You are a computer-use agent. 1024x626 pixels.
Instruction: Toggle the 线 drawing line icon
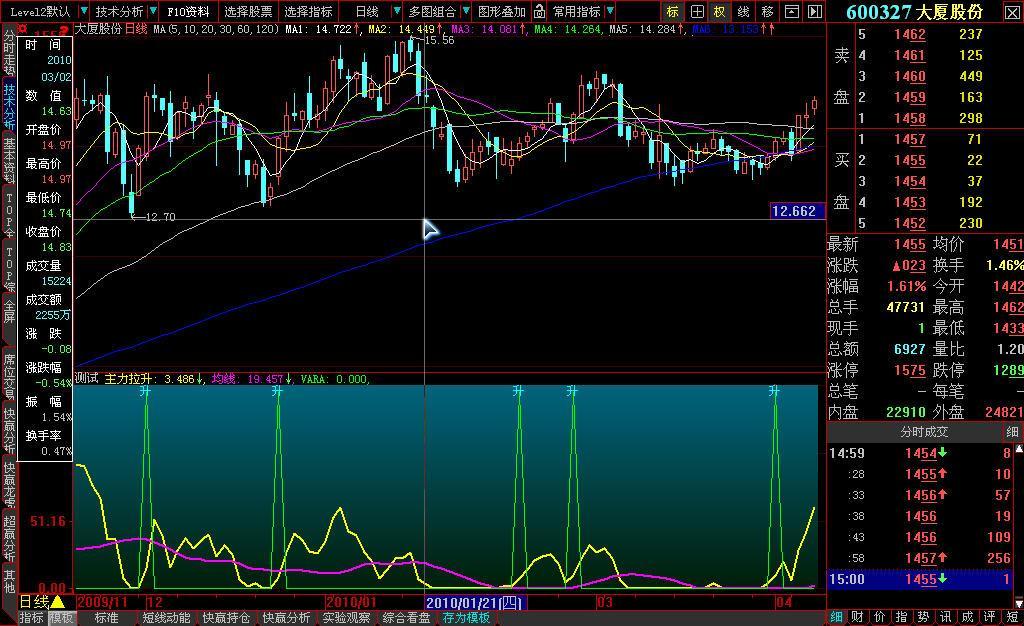coord(743,12)
